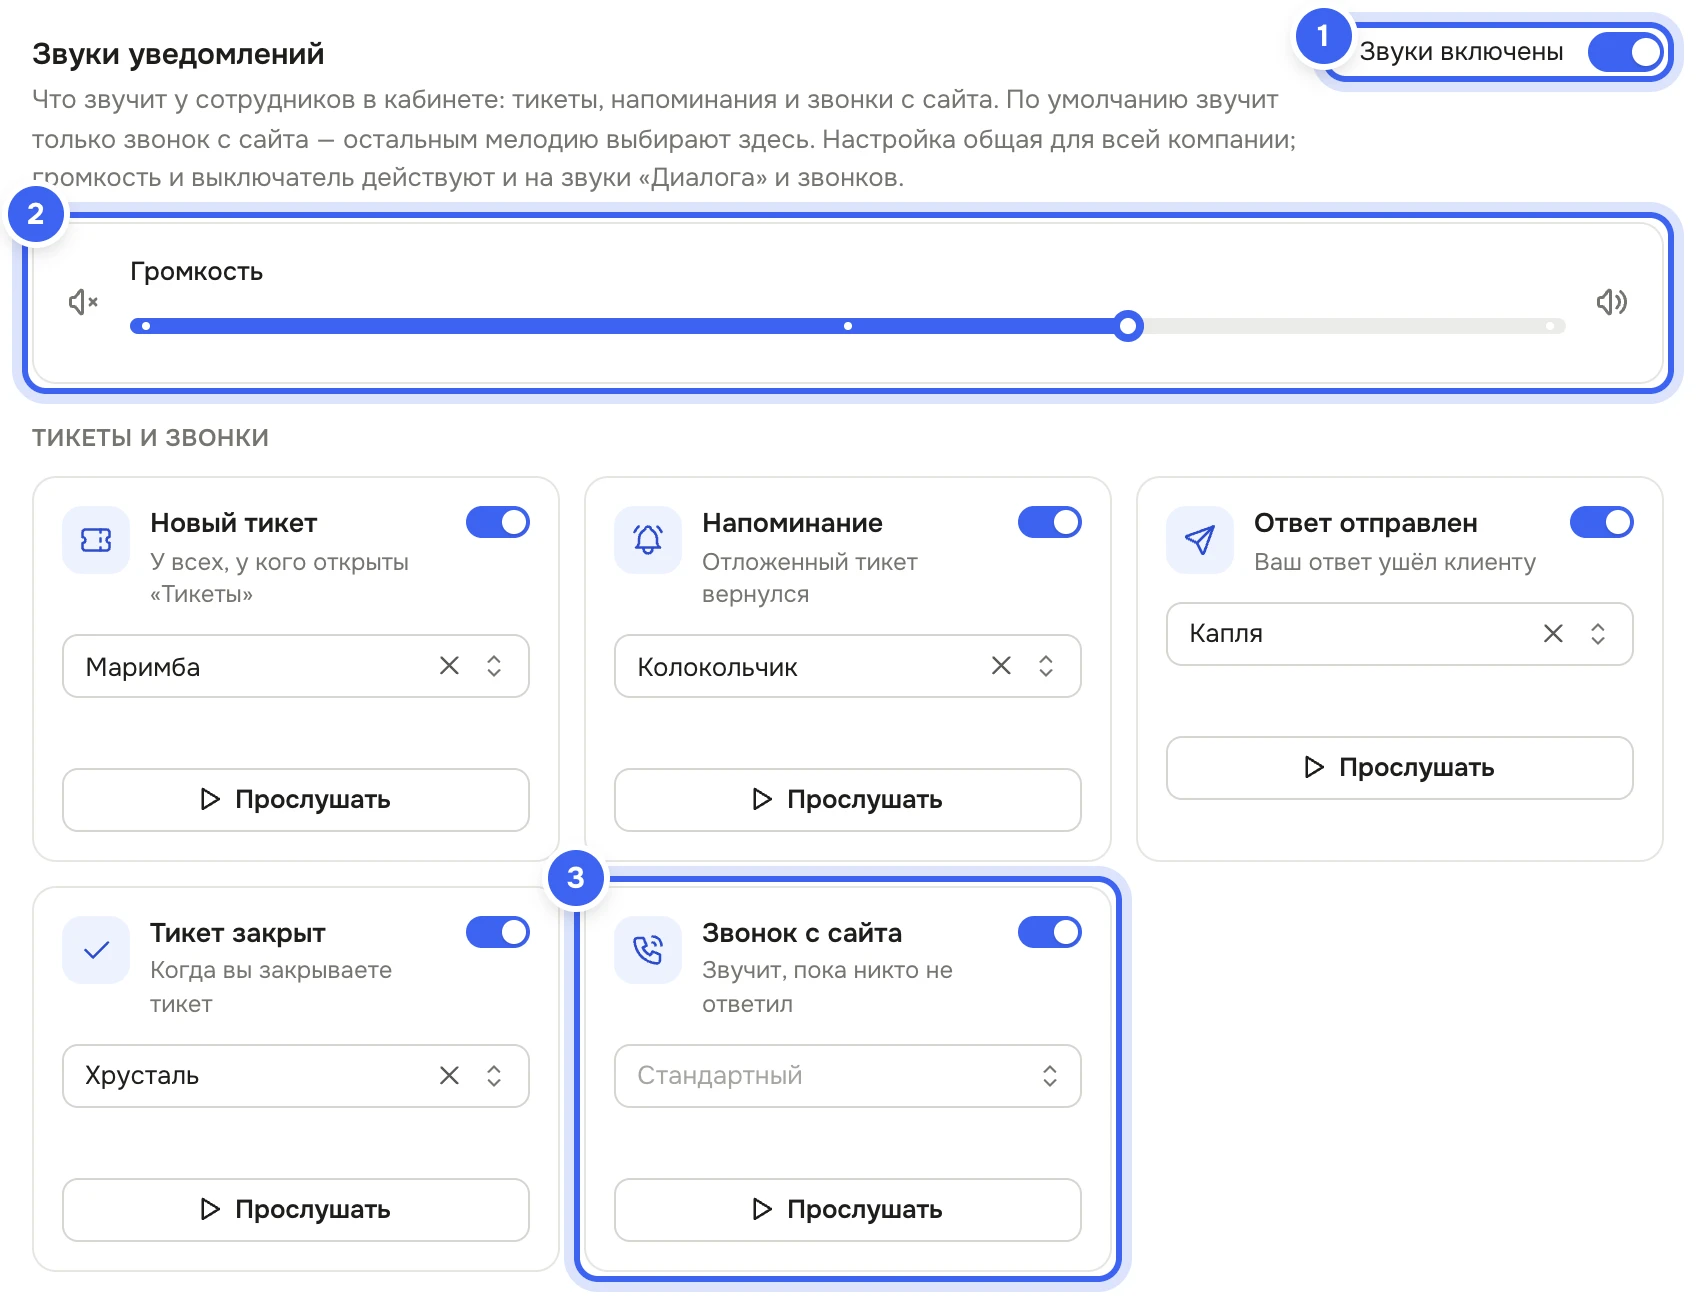The width and height of the screenshot is (1696, 1304).
Task: Disable sound for Новый тикет
Action: click(498, 522)
